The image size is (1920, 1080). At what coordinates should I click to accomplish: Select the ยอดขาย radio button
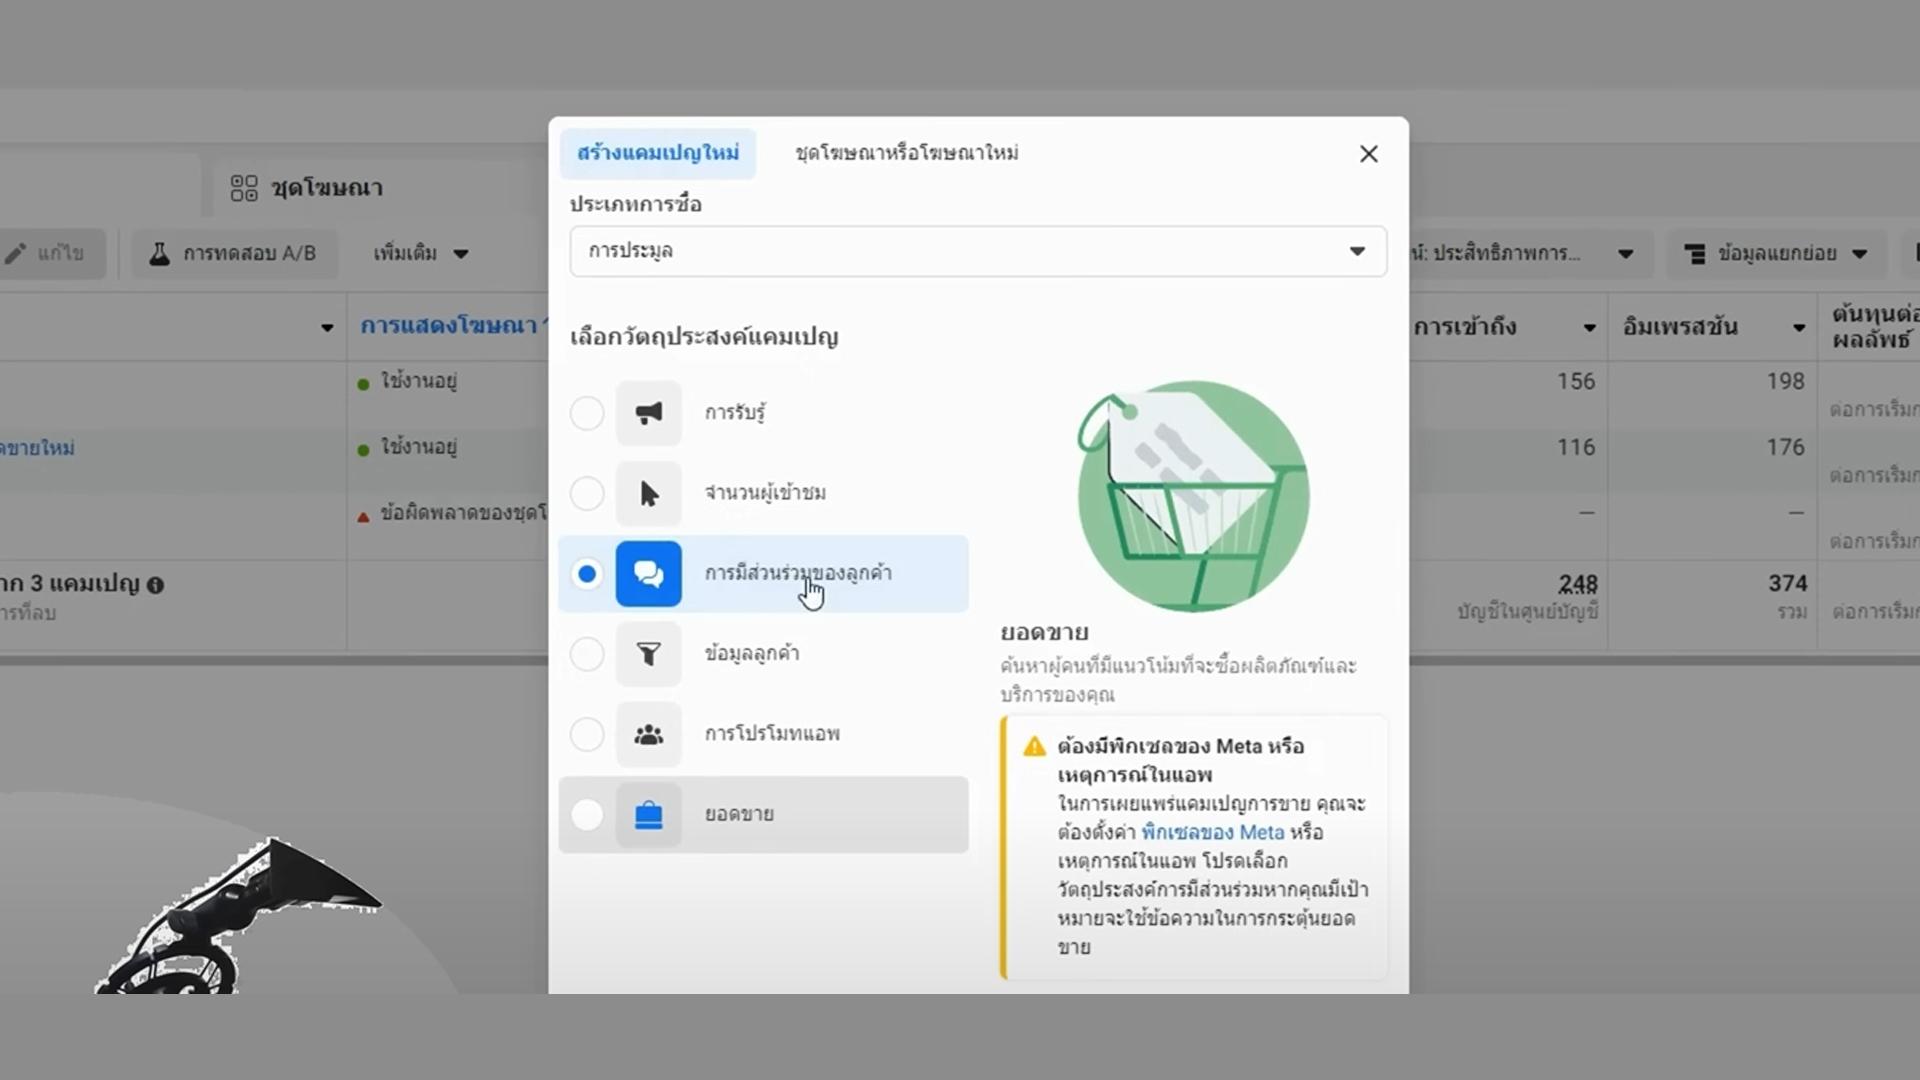pos(587,815)
